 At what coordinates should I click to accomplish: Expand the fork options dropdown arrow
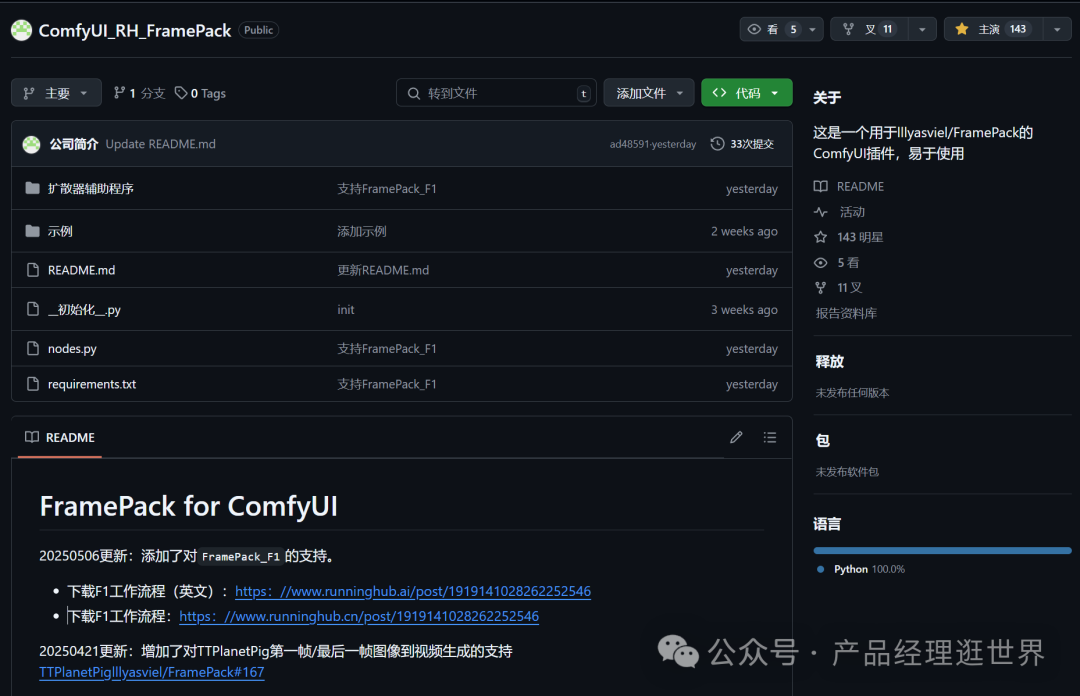tap(922, 30)
